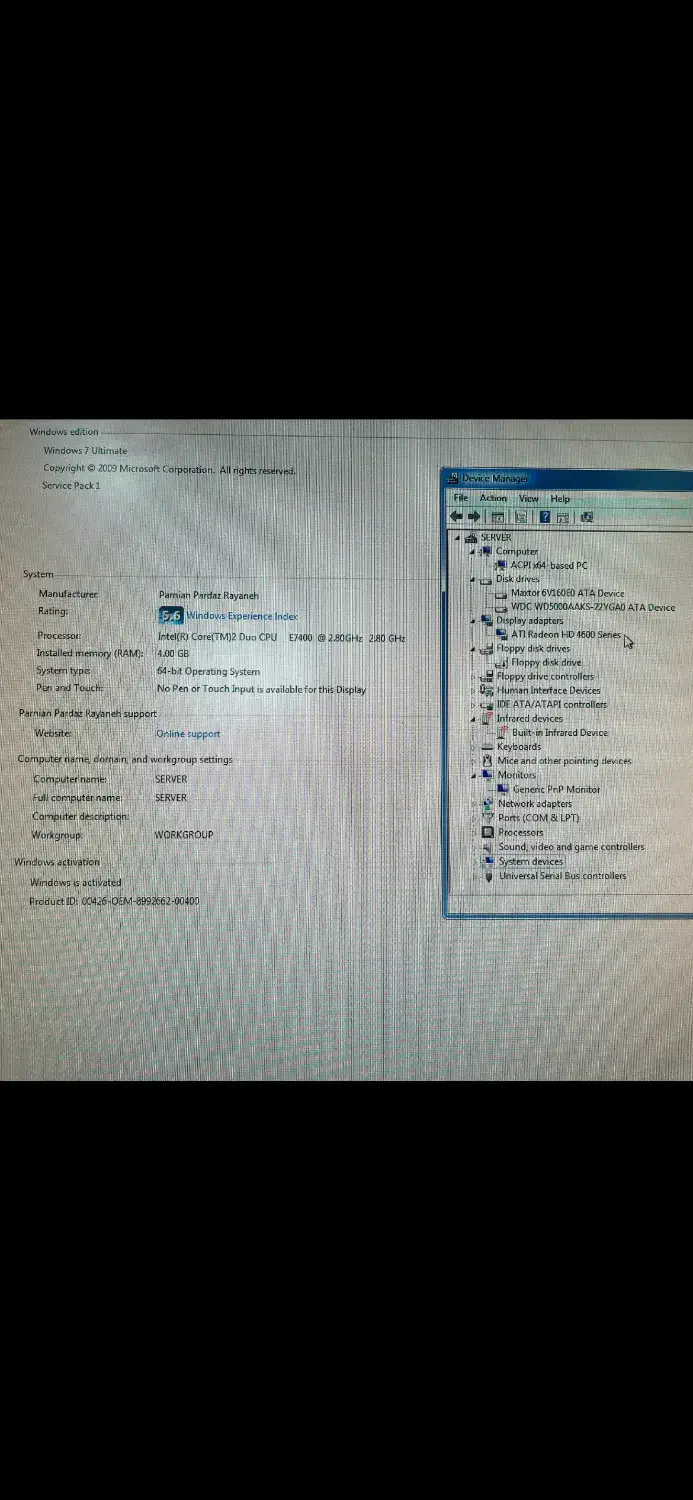Select the System devices tree entry
Viewport: 693px width, 1500px height.
(x=531, y=862)
